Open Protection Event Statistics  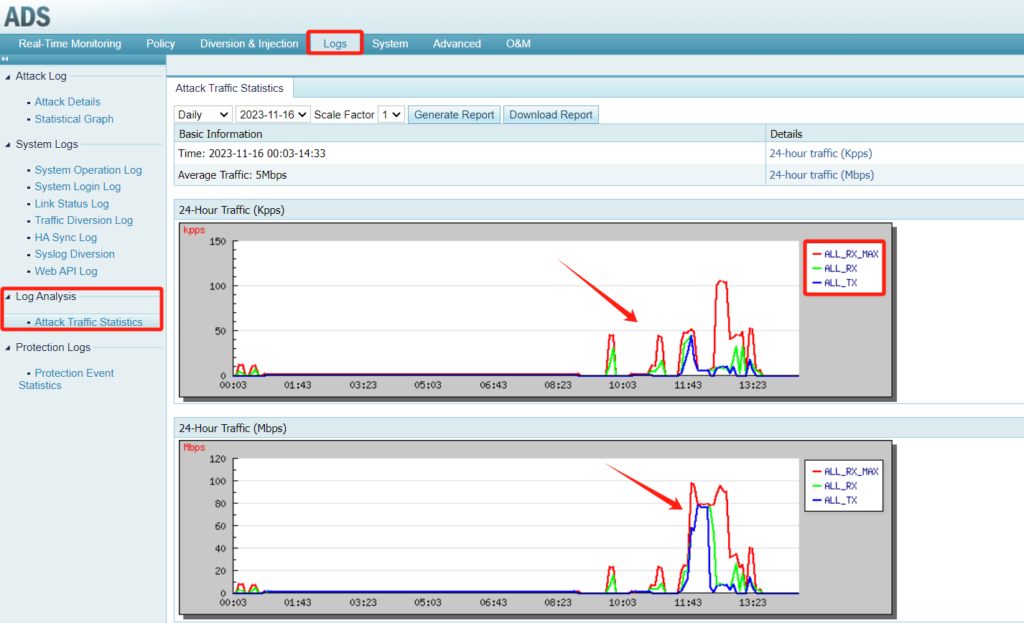point(66,379)
